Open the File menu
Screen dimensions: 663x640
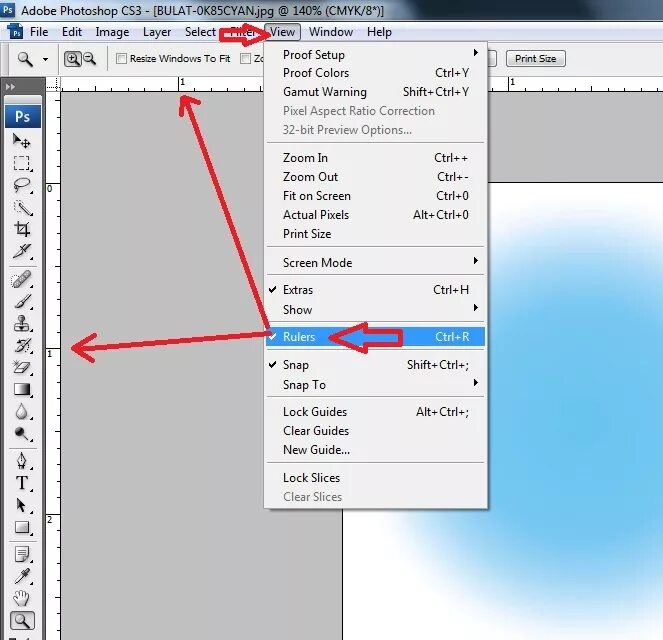click(x=39, y=32)
